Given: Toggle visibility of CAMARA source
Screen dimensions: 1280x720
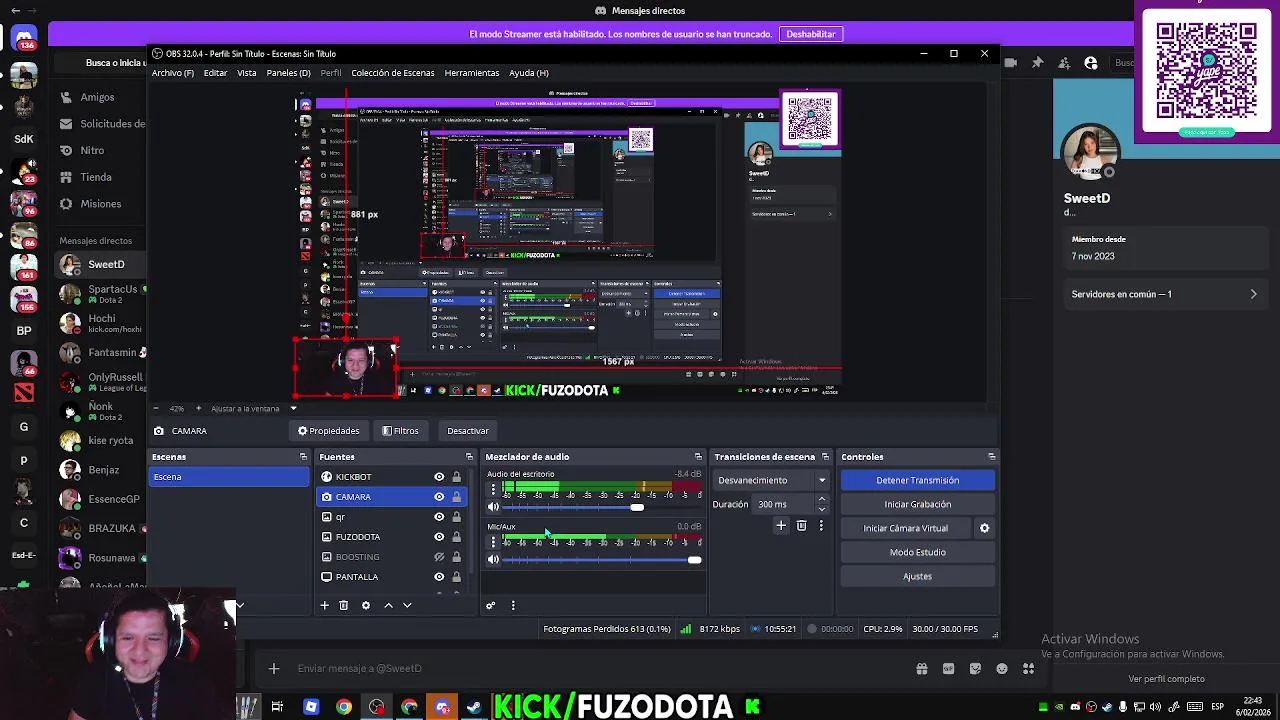Looking at the screenshot, I should (x=439, y=497).
